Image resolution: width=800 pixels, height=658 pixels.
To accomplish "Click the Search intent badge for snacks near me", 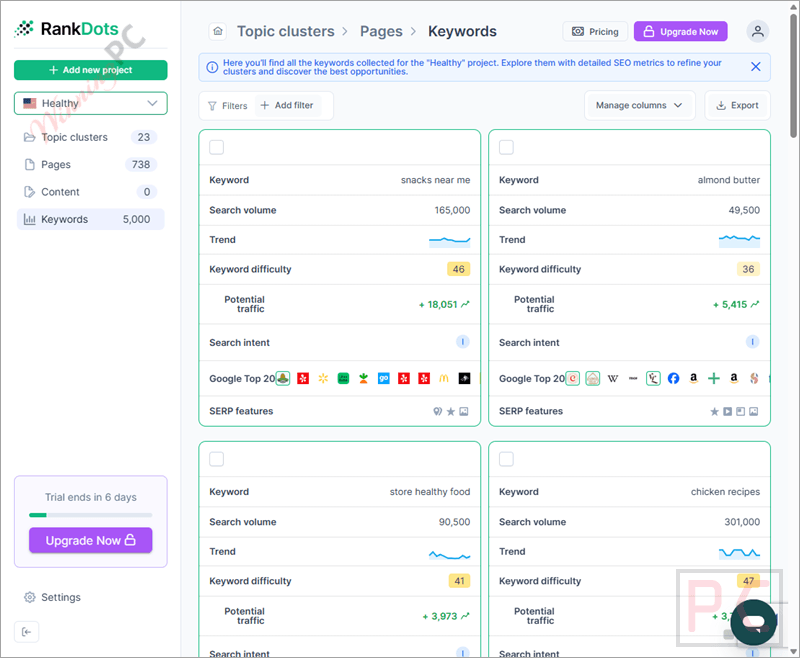I will click(462, 342).
